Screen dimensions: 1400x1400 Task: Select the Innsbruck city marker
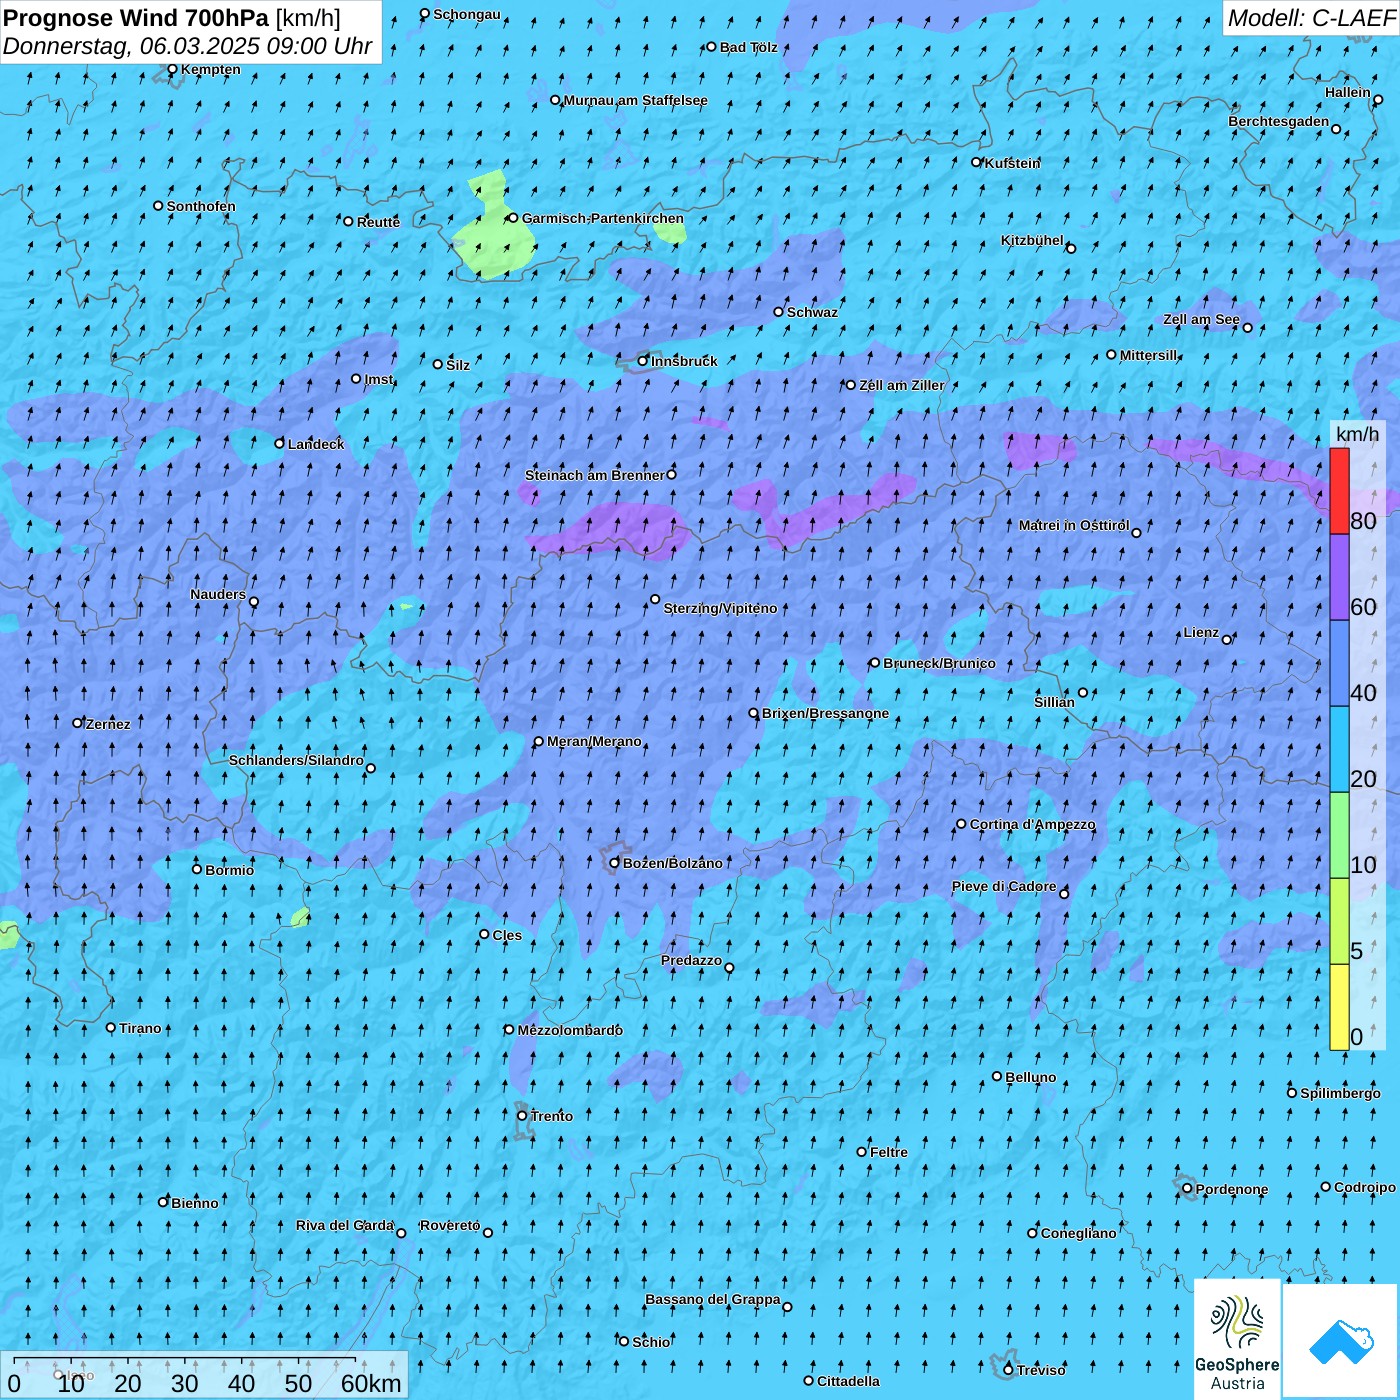(x=643, y=361)
